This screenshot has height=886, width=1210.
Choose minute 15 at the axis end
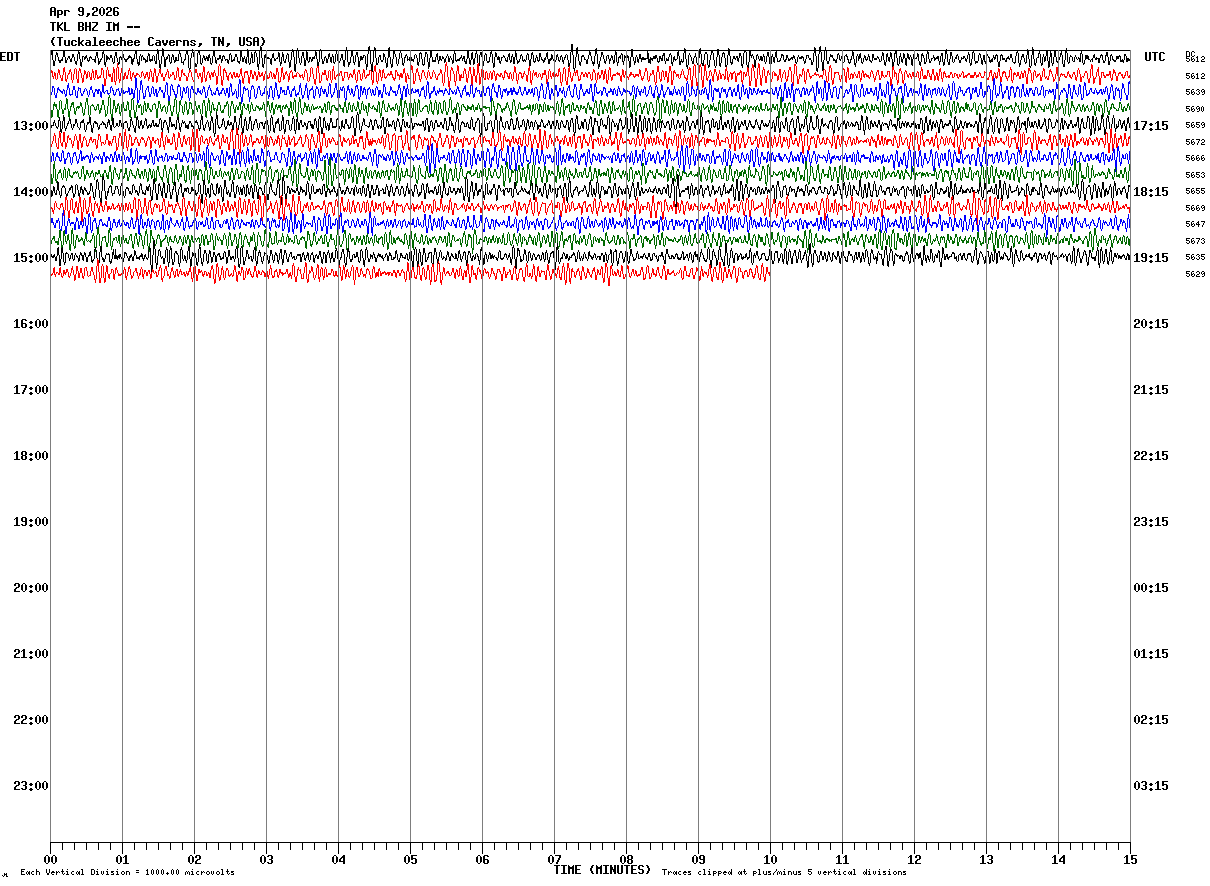click(1130, 860)
